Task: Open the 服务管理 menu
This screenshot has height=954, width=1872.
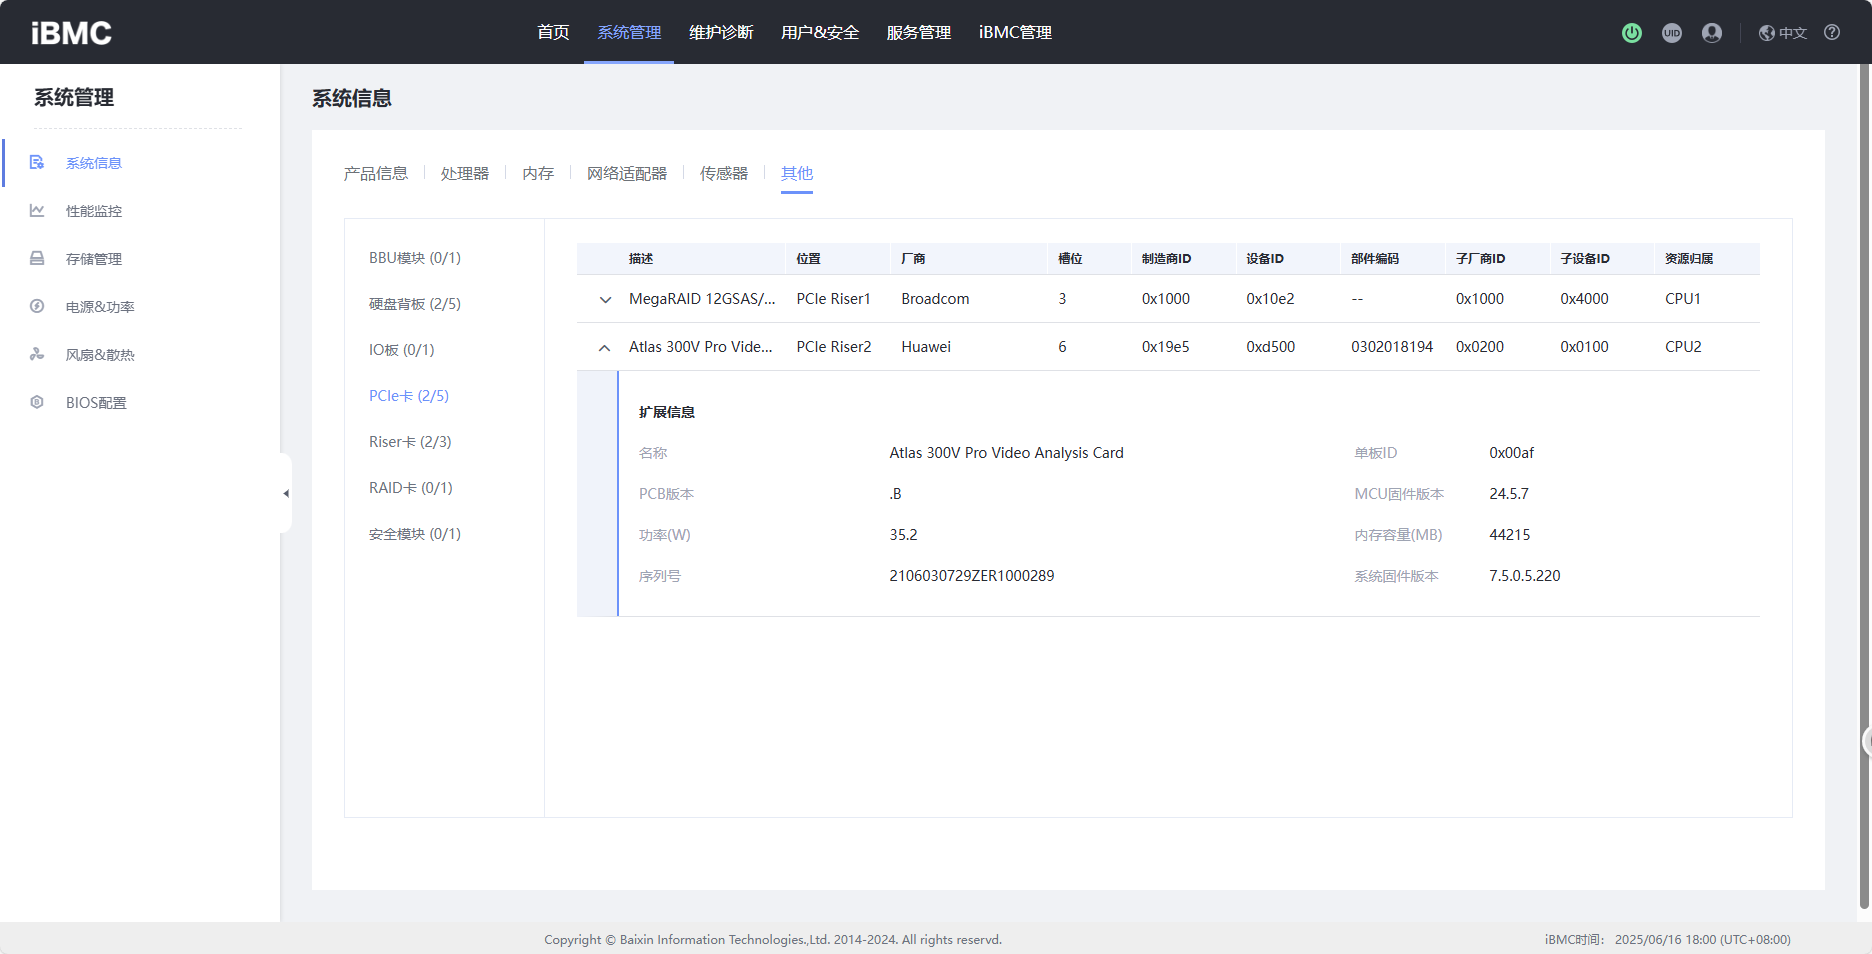Action: pos(919,32)
